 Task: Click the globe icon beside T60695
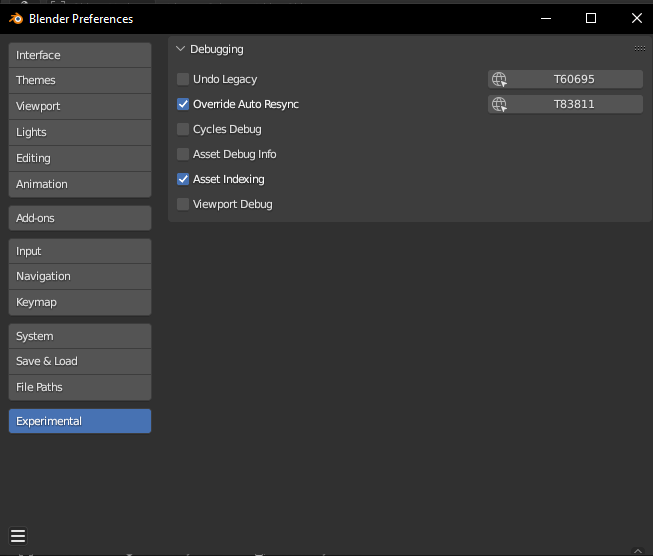point(499,79)
